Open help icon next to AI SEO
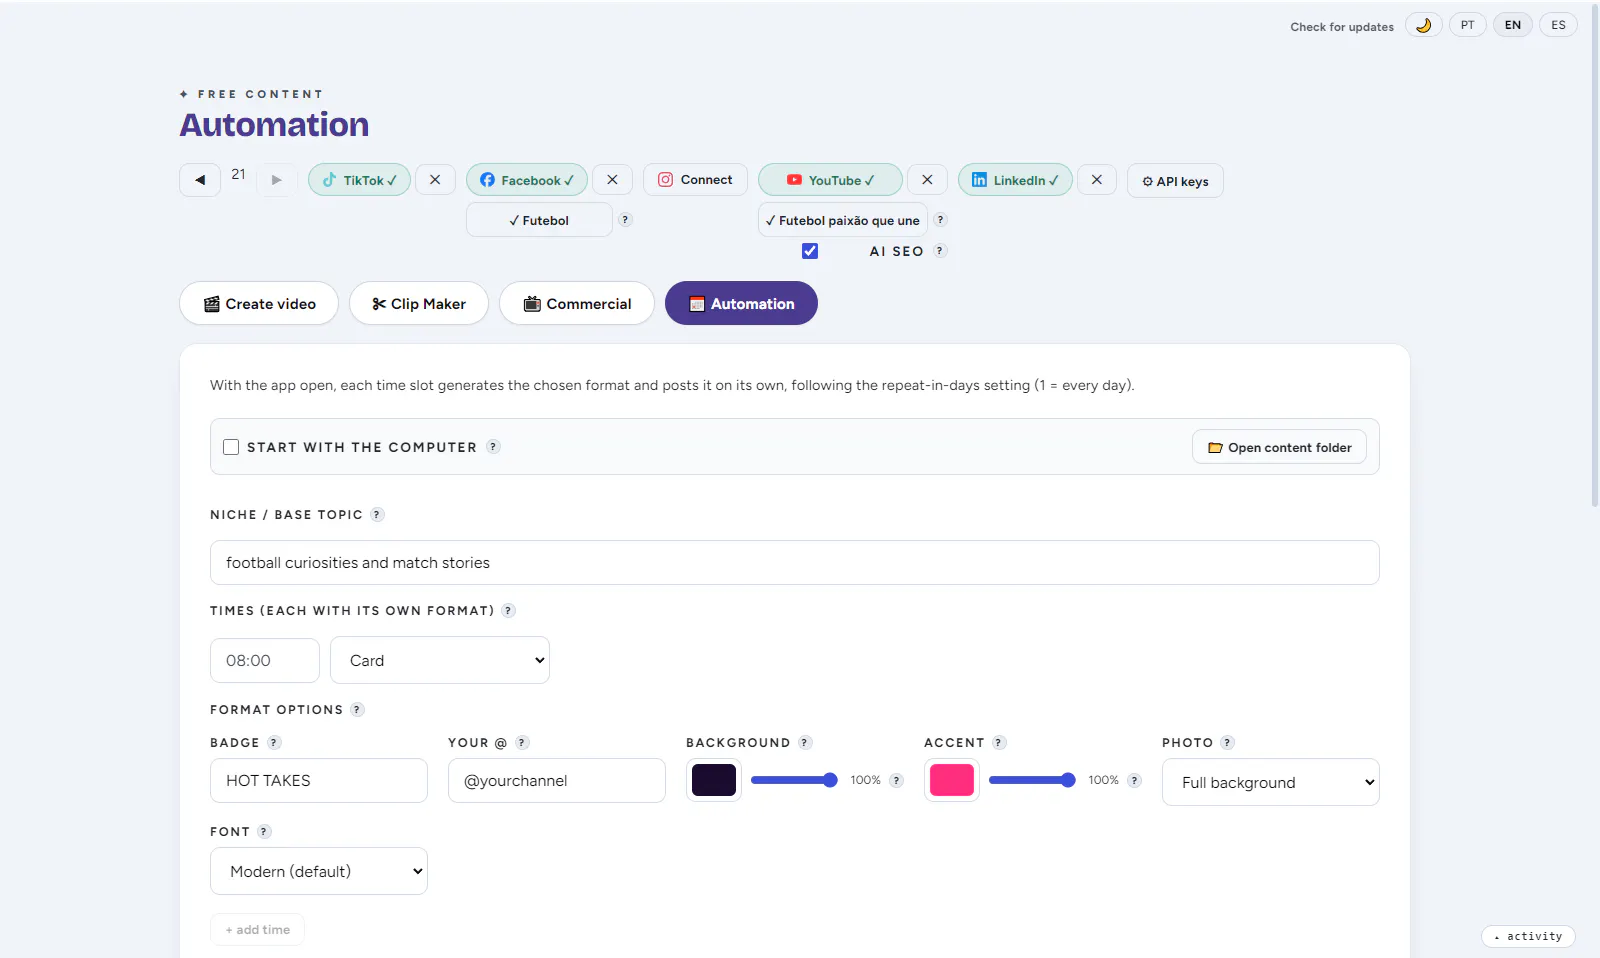This screenshot has width=1600, height=958. [x=940, y=251]
